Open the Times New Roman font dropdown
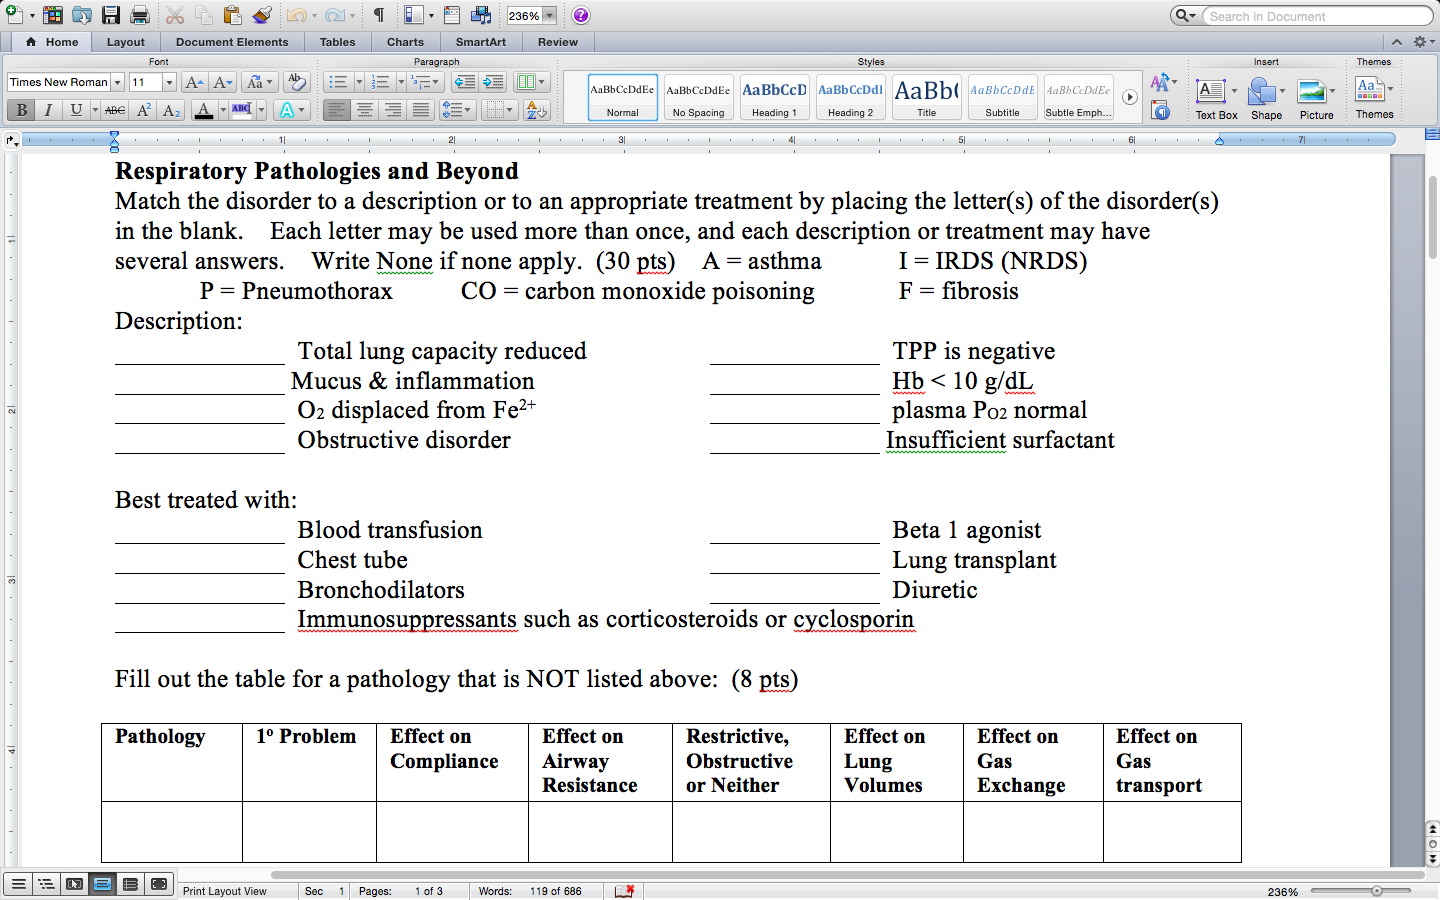The image size is (1440, 900). pos(117,82)
